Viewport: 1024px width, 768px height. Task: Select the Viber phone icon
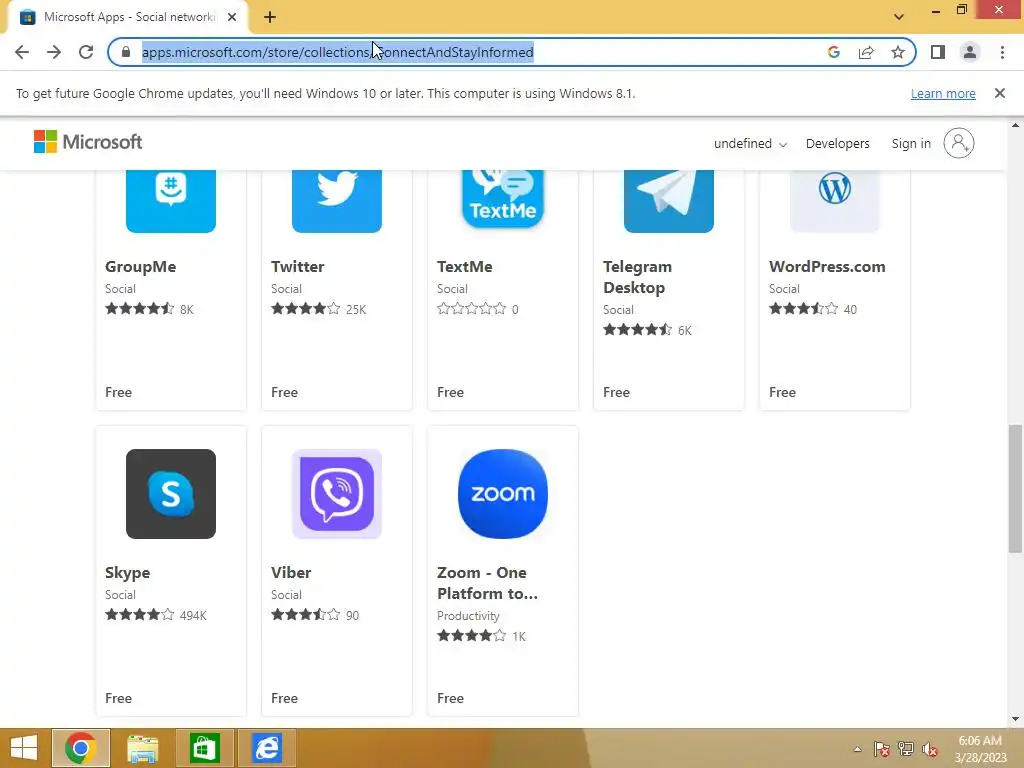(336, 494)
